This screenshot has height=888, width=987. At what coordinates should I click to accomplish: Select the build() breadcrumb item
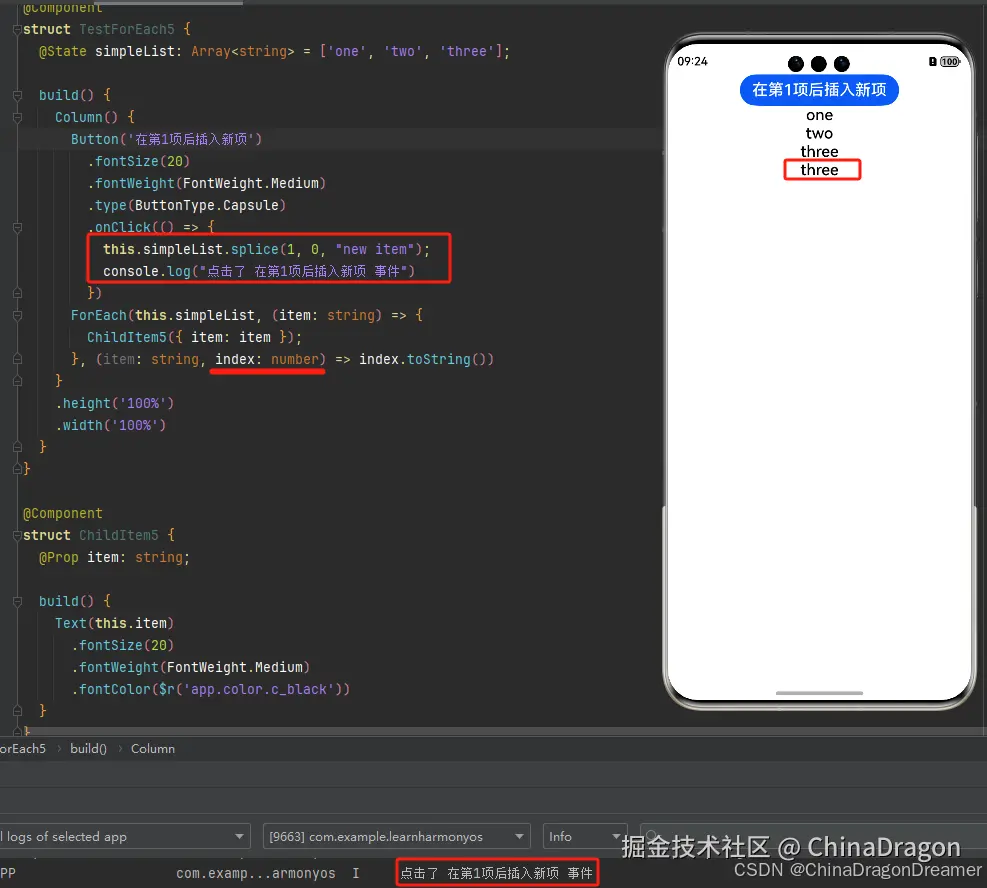(x=88, y=748)
